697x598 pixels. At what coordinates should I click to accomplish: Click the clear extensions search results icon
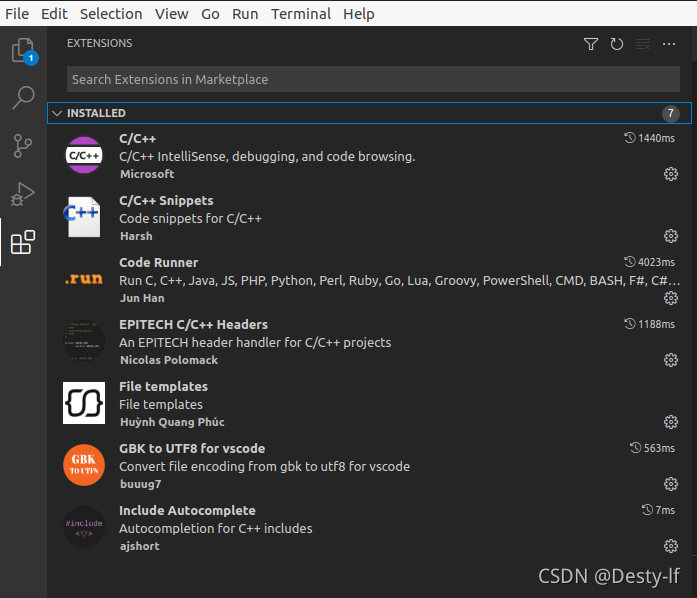pyautogui.click(x=643, y=44)
